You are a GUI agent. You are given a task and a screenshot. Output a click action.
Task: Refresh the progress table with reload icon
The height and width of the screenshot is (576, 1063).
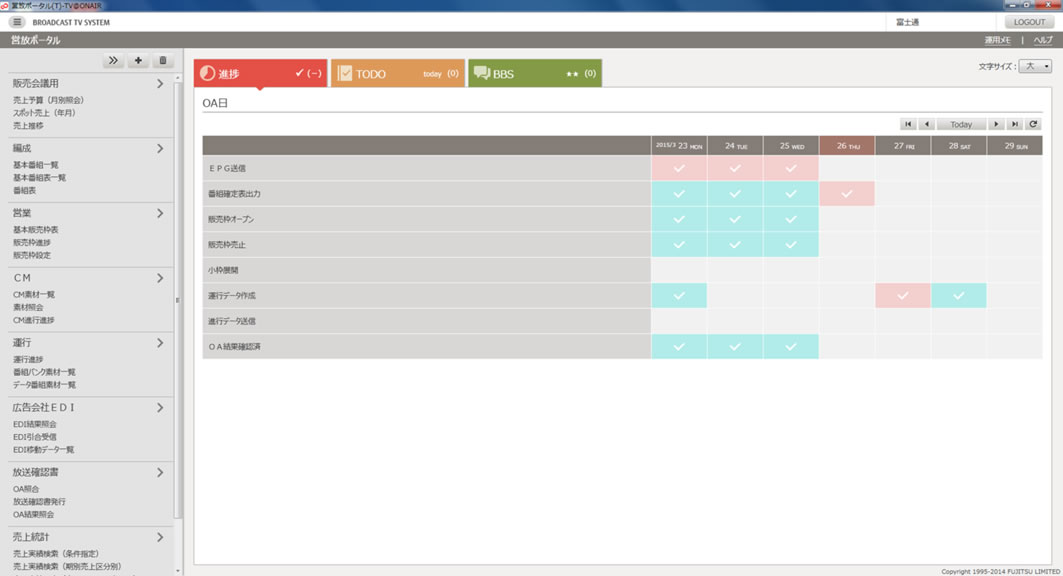1033,125
